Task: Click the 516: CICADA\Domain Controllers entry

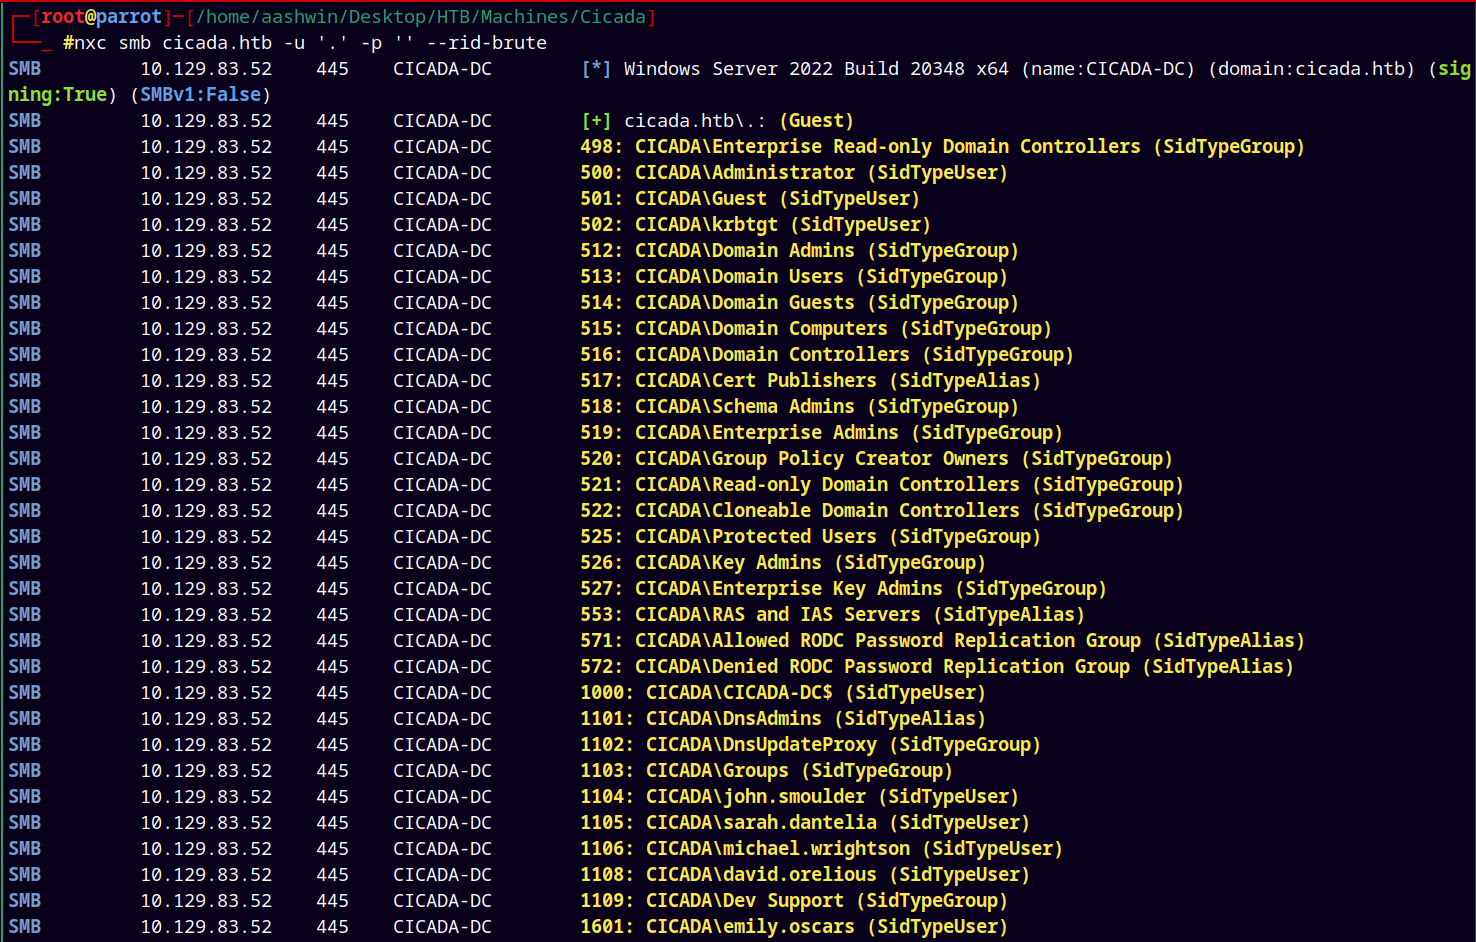Action: point(827,355)
